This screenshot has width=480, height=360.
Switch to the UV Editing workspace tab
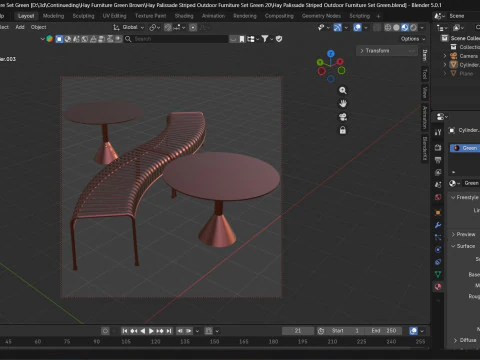coord(114,16)
